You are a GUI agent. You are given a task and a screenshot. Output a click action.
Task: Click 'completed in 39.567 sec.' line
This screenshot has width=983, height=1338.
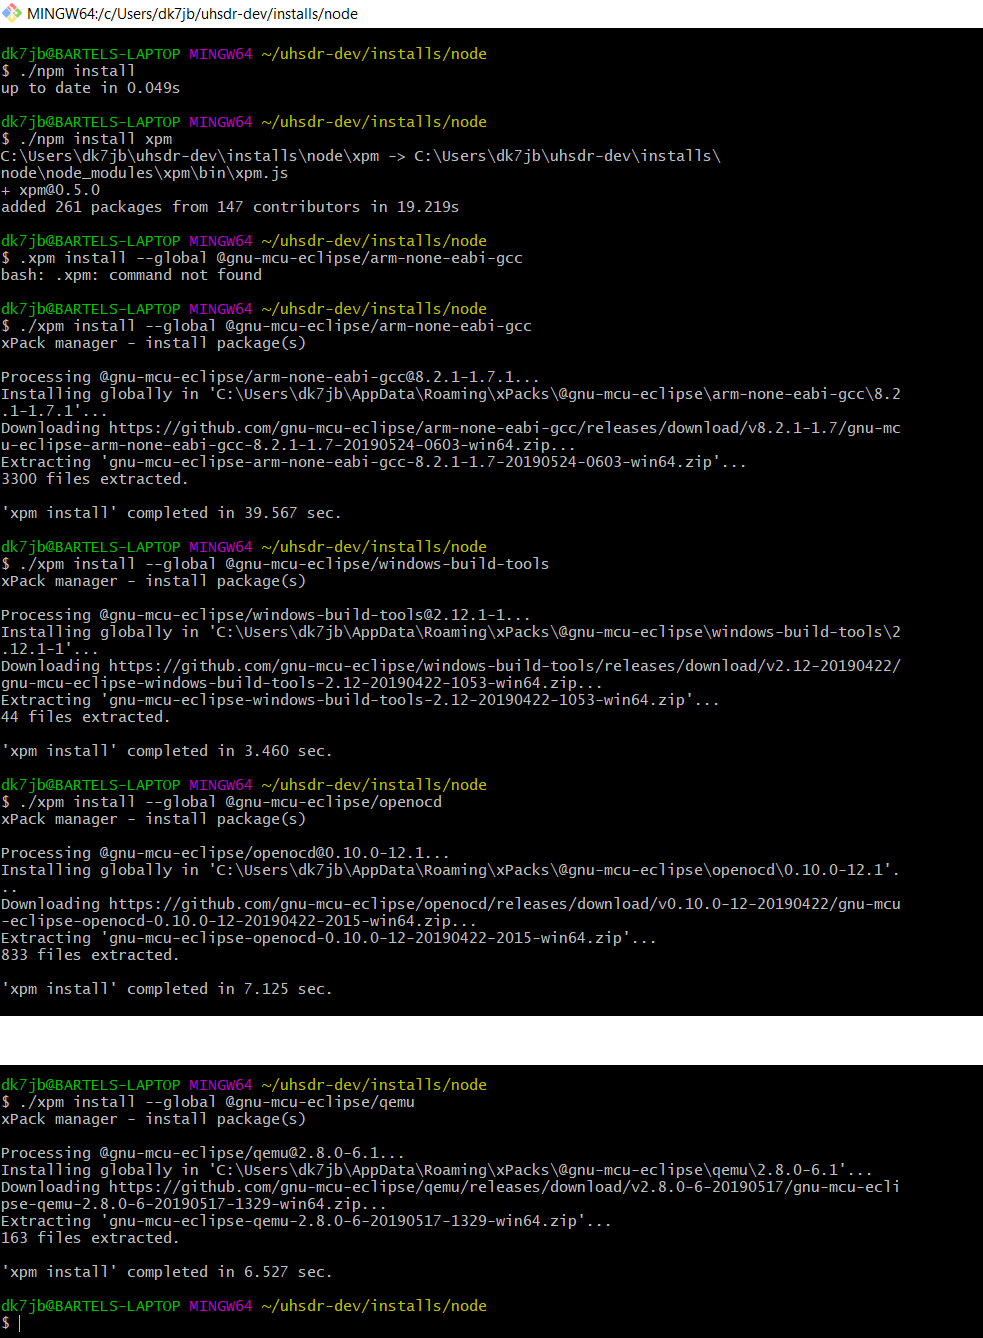click(171, 513)
